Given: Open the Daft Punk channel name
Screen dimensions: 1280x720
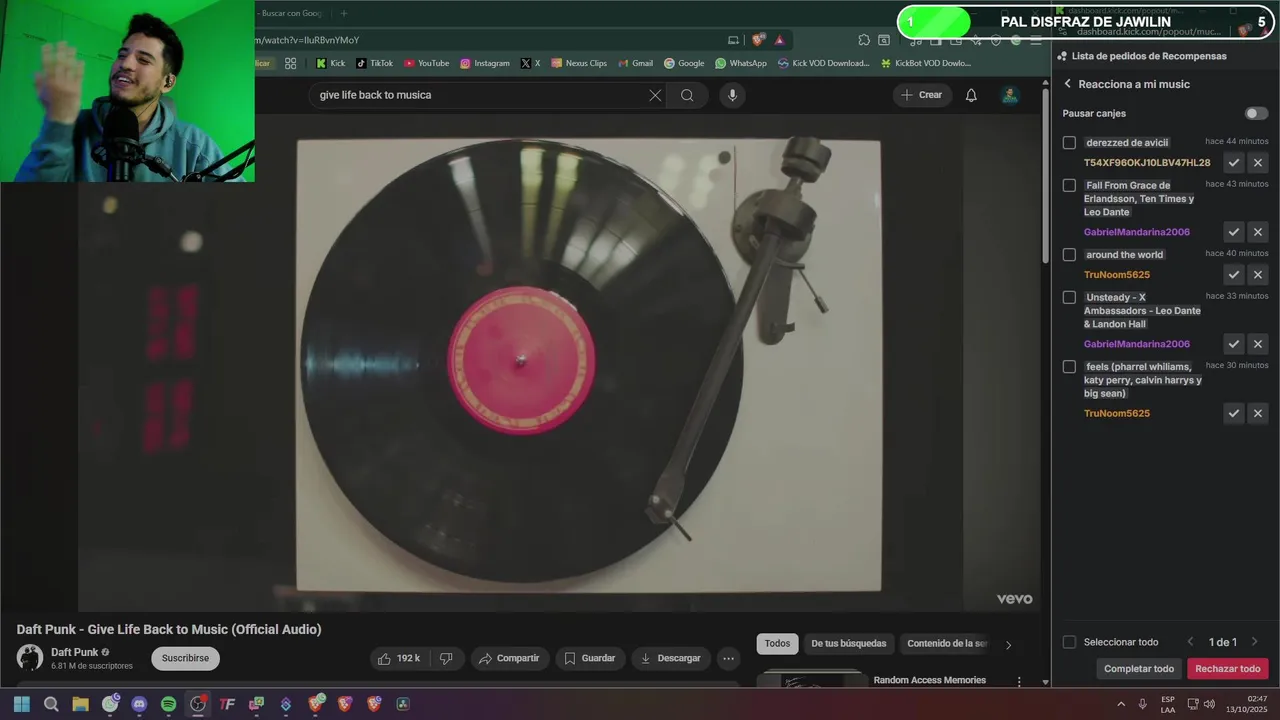Looking at the screenshot, I should coord(75,652).
